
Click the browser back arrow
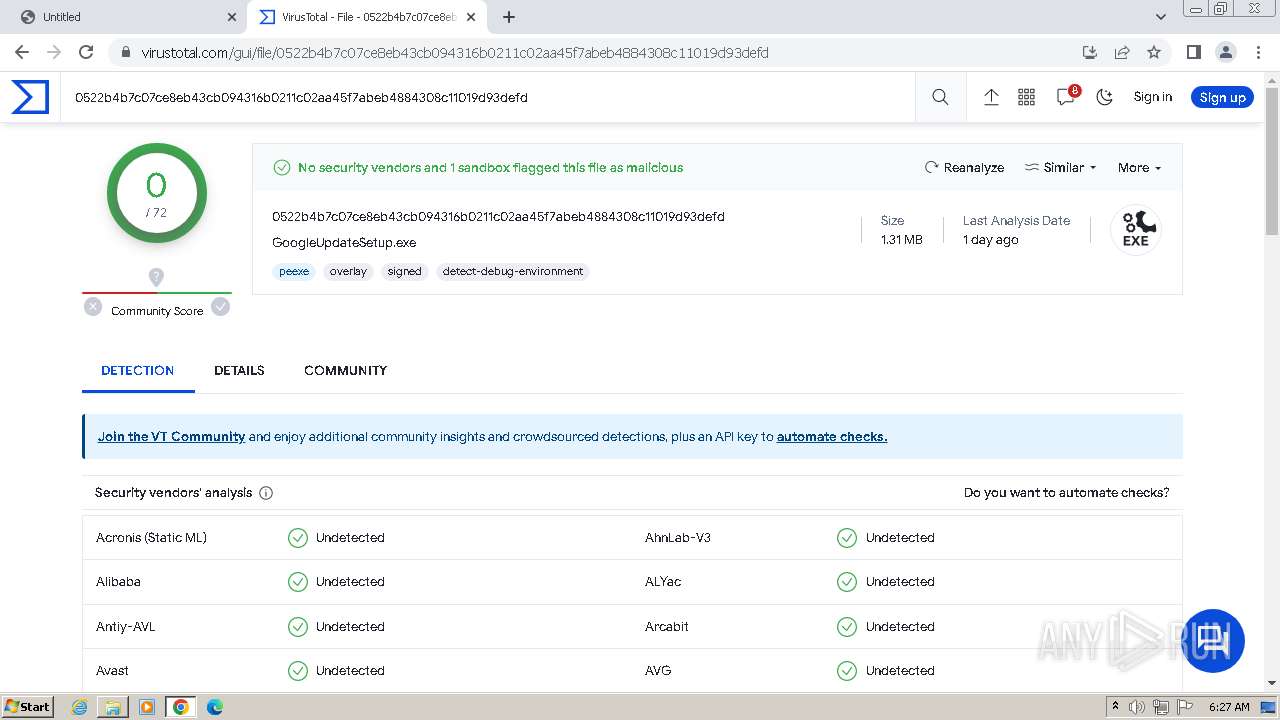tap(22, 52)
